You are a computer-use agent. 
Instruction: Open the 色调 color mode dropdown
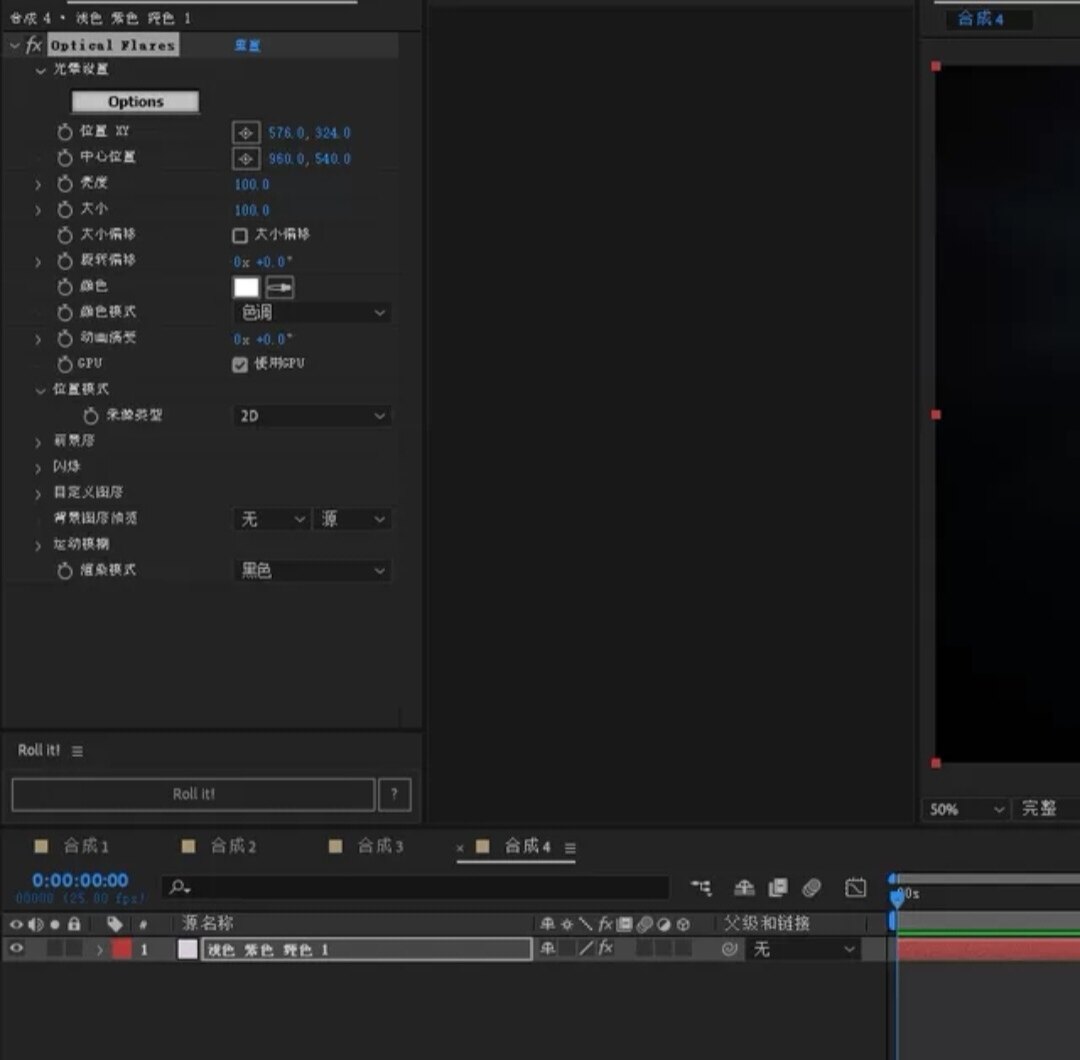(311, 312)
